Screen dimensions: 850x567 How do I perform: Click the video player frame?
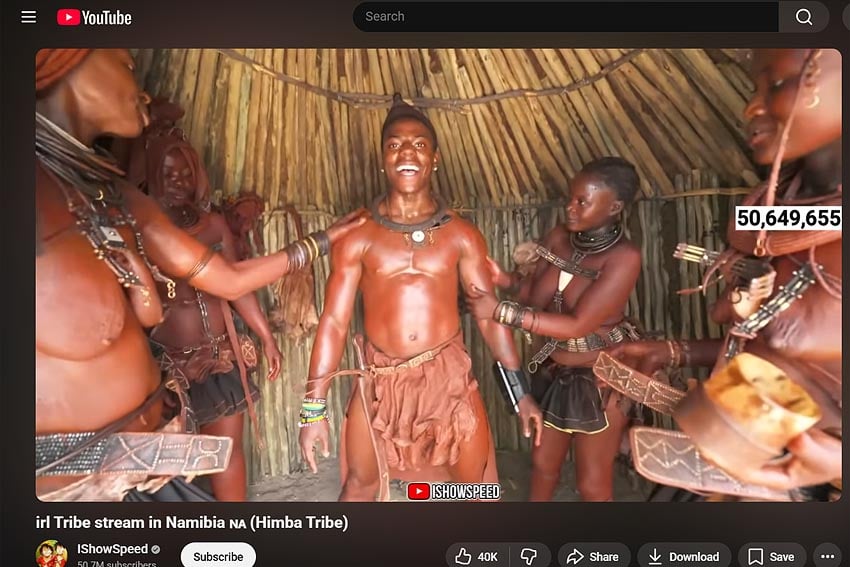tap(439, 275)
